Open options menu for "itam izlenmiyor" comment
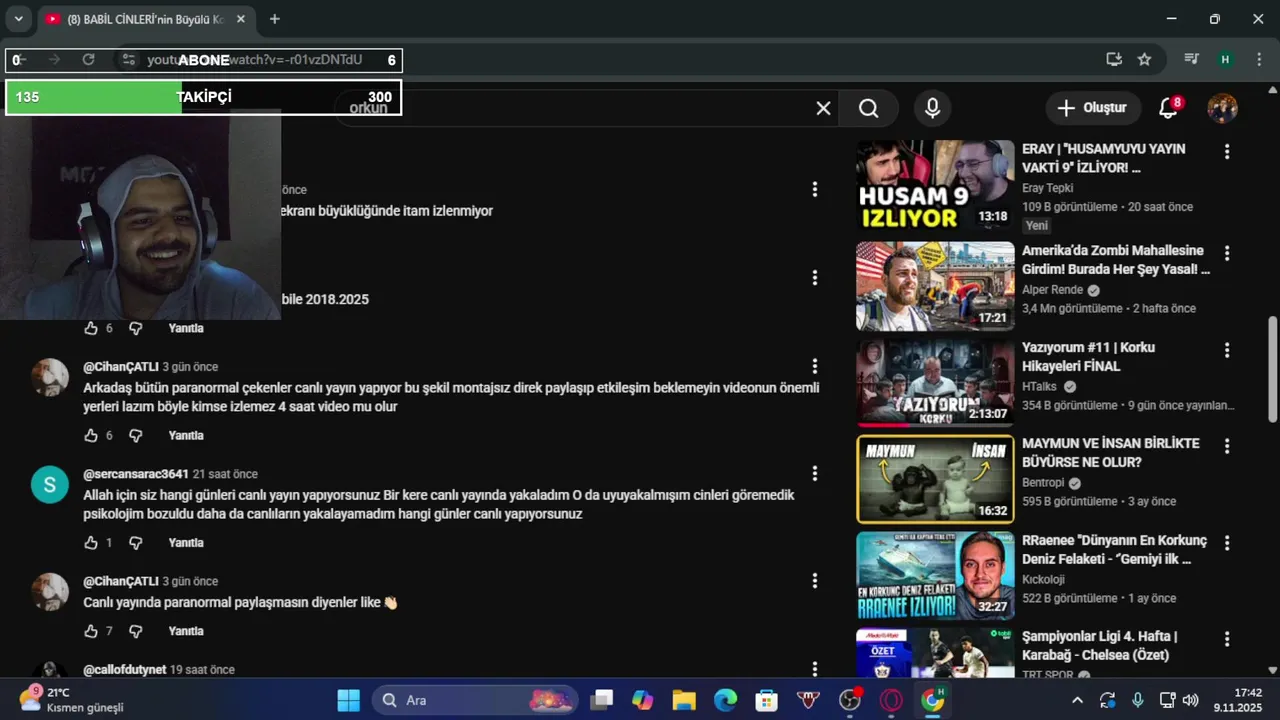Viewport: 1280px width, 720px height. (x=815, y=189)
